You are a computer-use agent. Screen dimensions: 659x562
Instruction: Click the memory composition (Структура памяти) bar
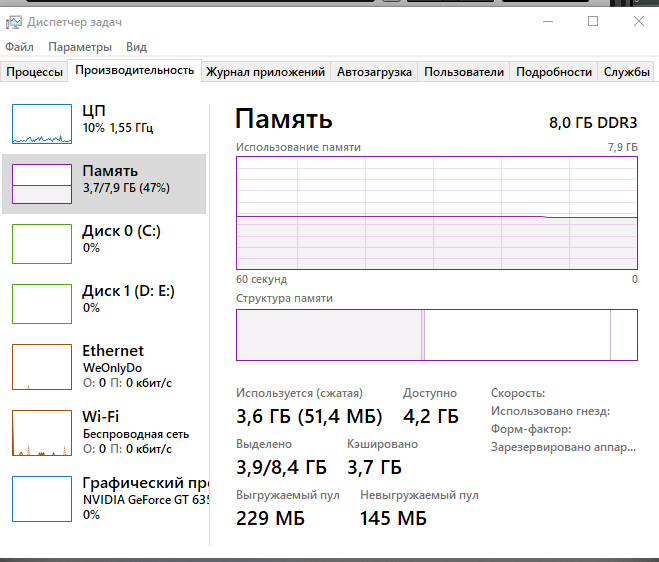point(436,334)
